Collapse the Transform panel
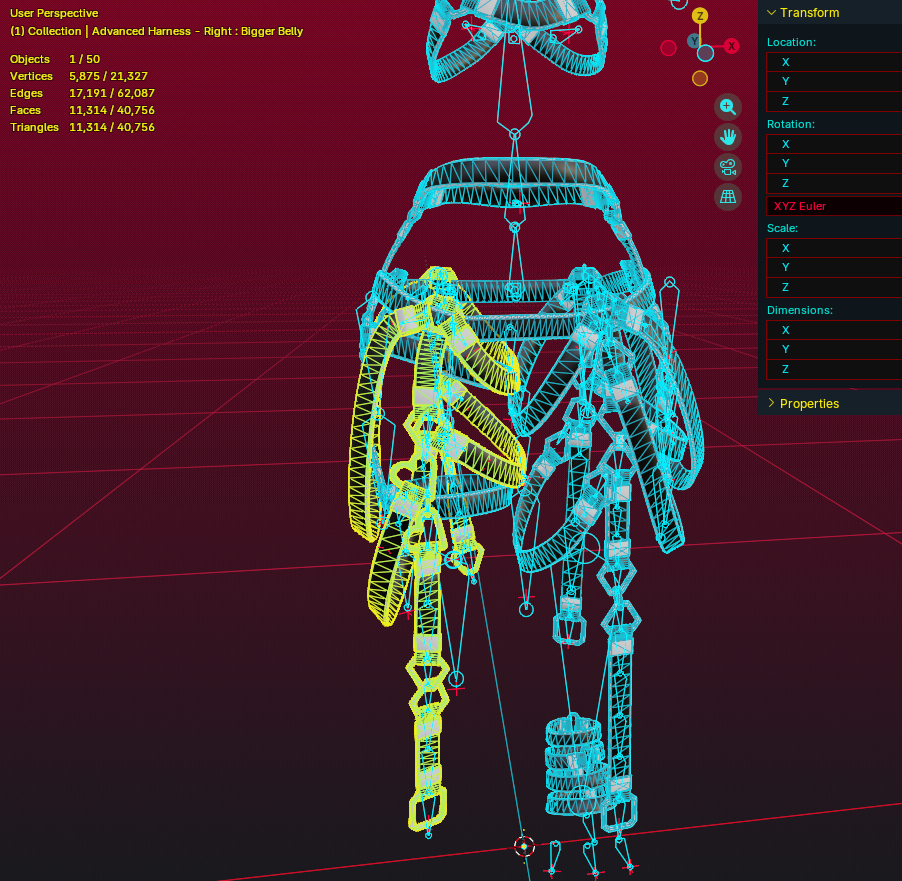902x881 pixels. coord(771,13)
